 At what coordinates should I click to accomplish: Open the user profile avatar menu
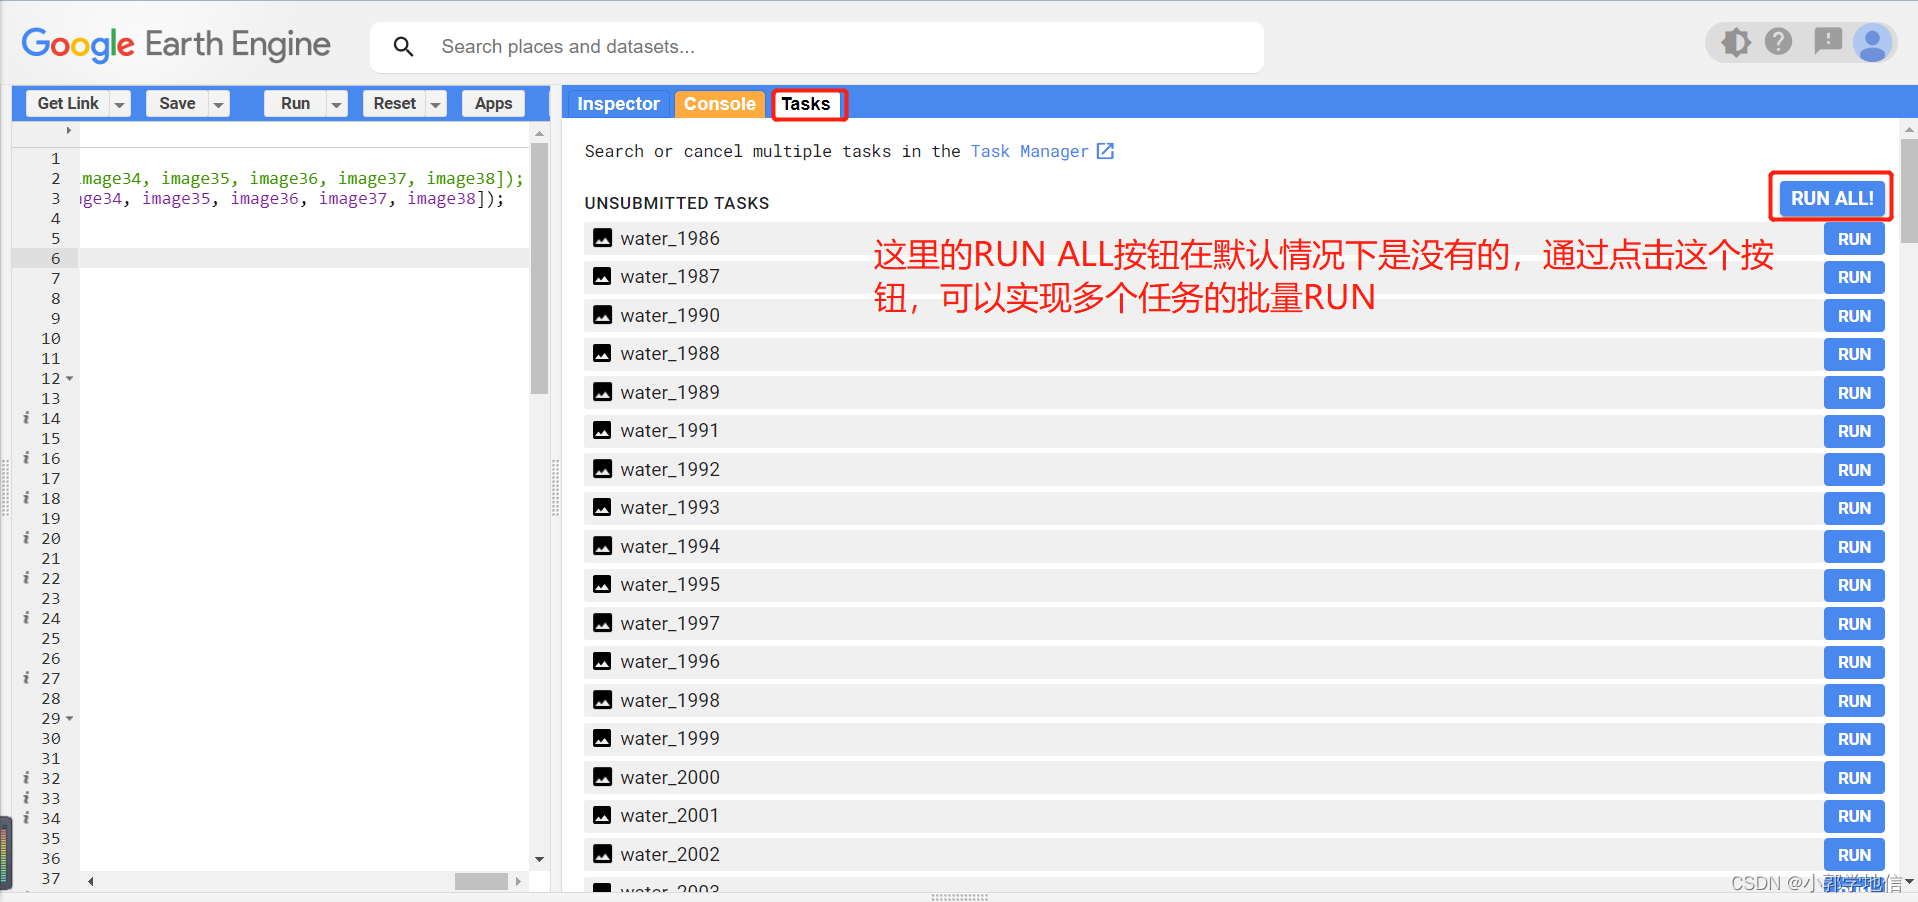tap(1872, 42)
